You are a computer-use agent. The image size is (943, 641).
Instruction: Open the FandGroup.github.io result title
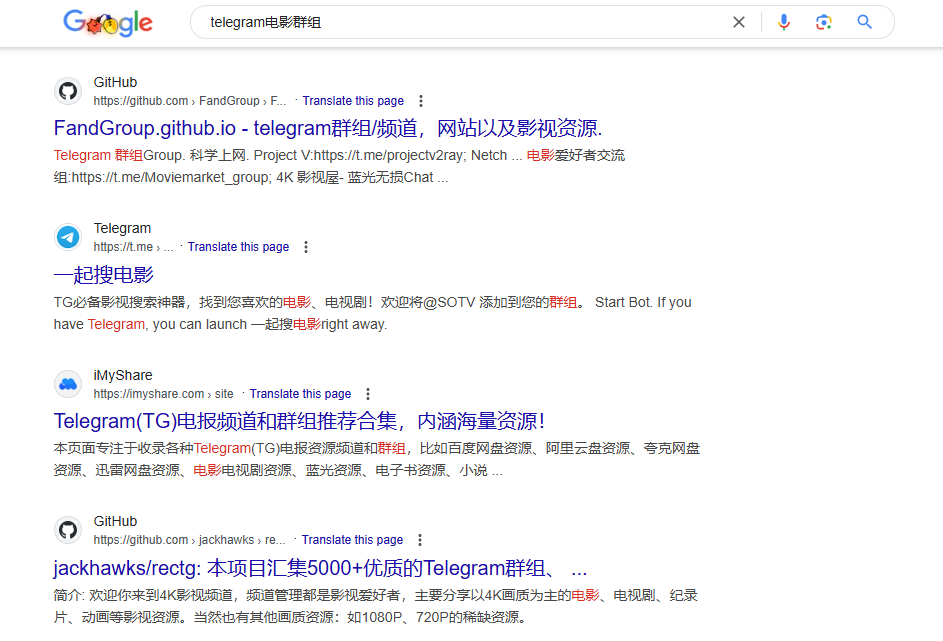click(x=328, y=128)
